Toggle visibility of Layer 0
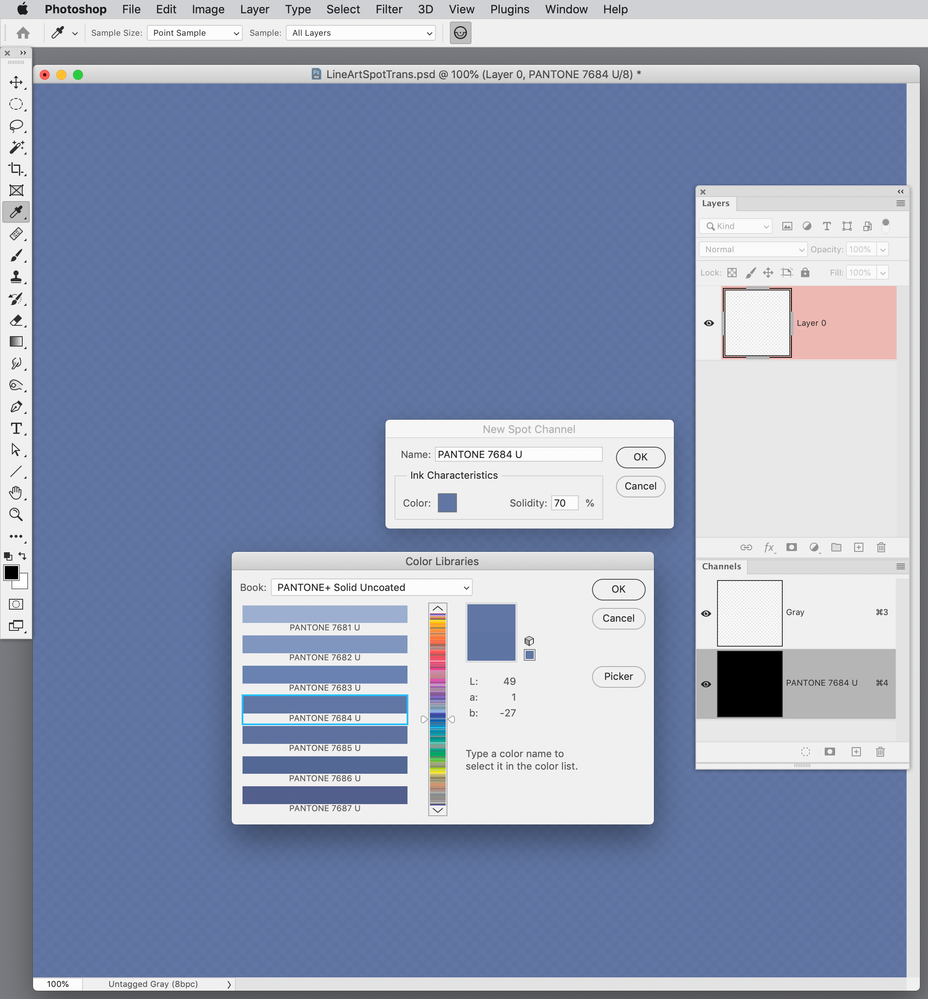 point(709,323)
